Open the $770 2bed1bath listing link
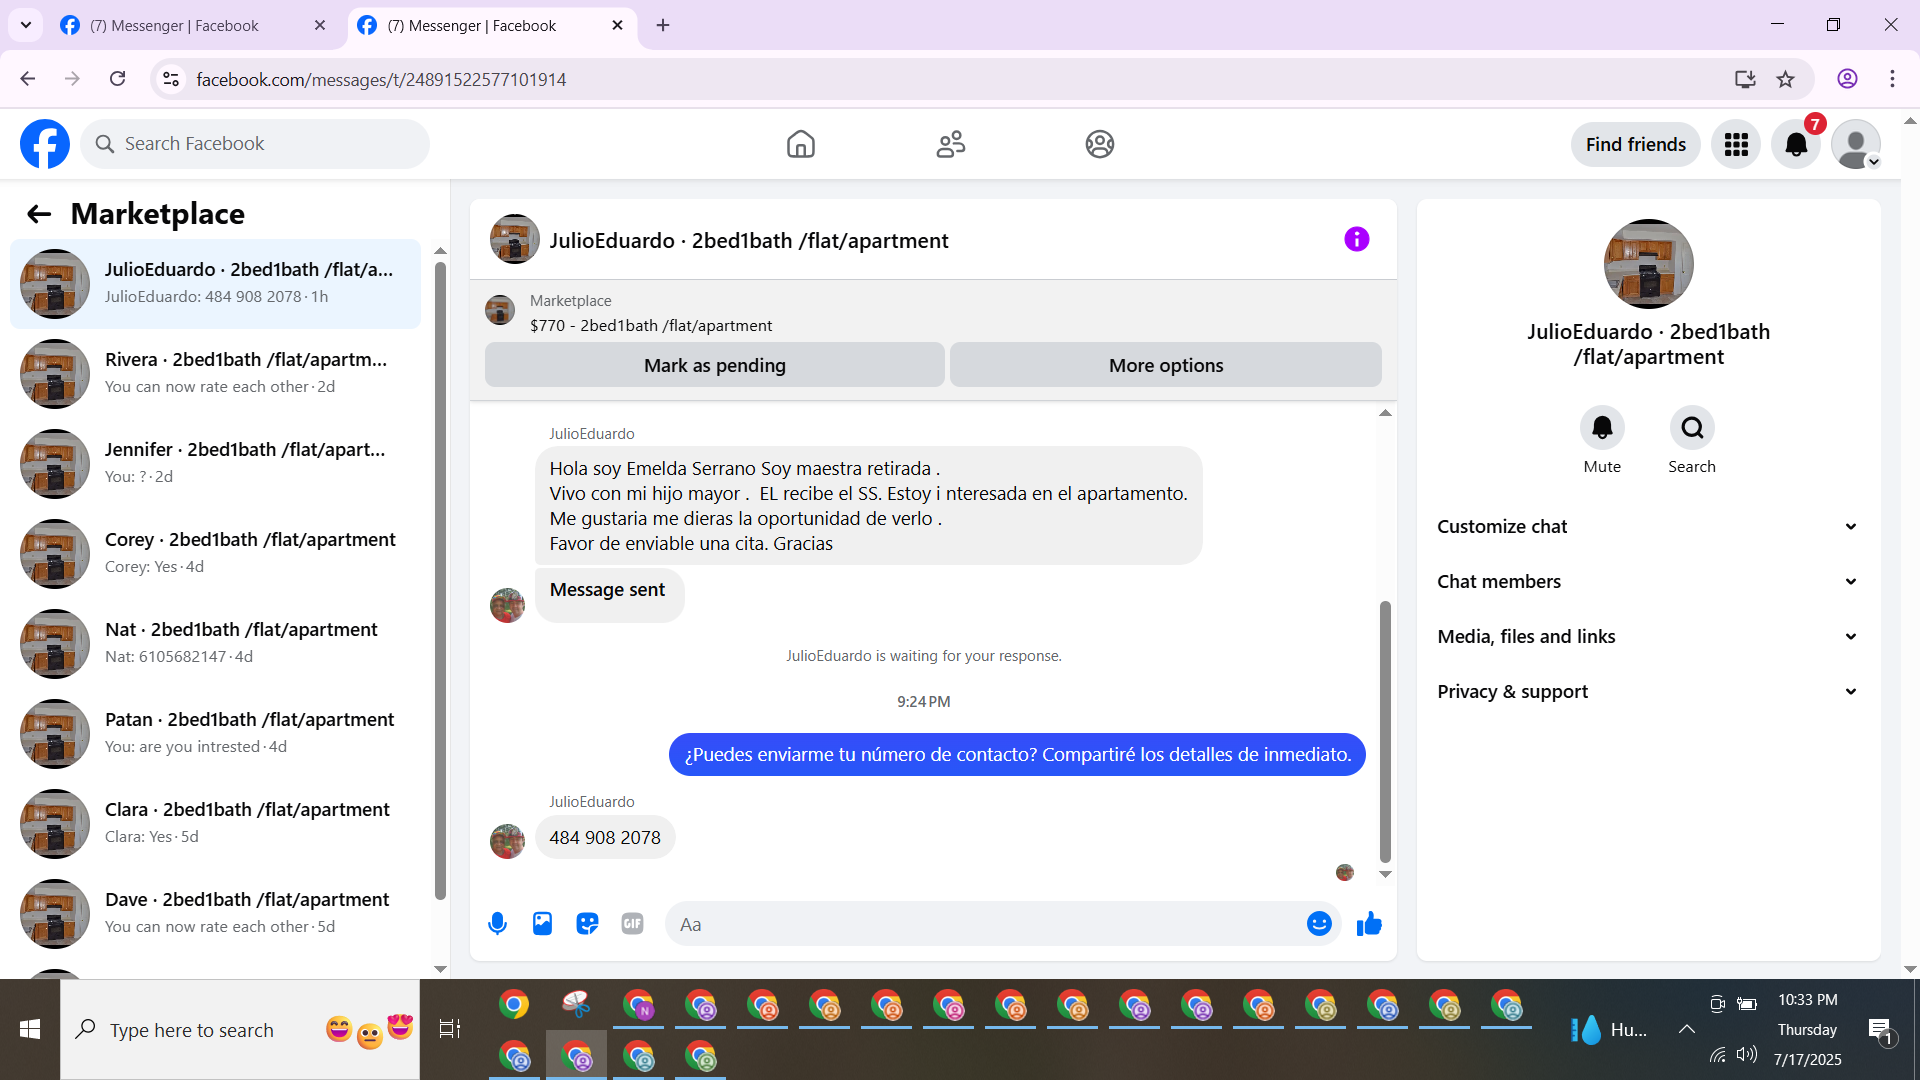Screen dimensions: 1920x1080 (x=651, y=326)
